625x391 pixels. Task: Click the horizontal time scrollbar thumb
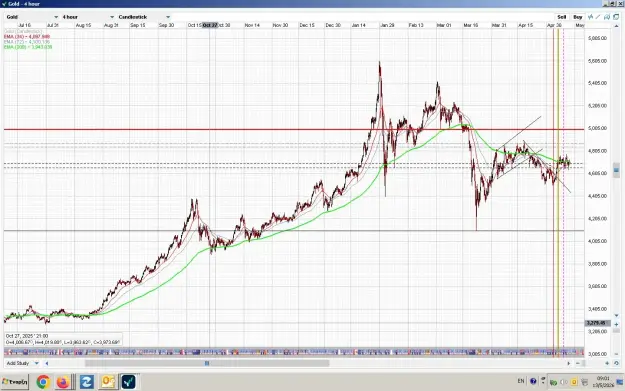207,363
